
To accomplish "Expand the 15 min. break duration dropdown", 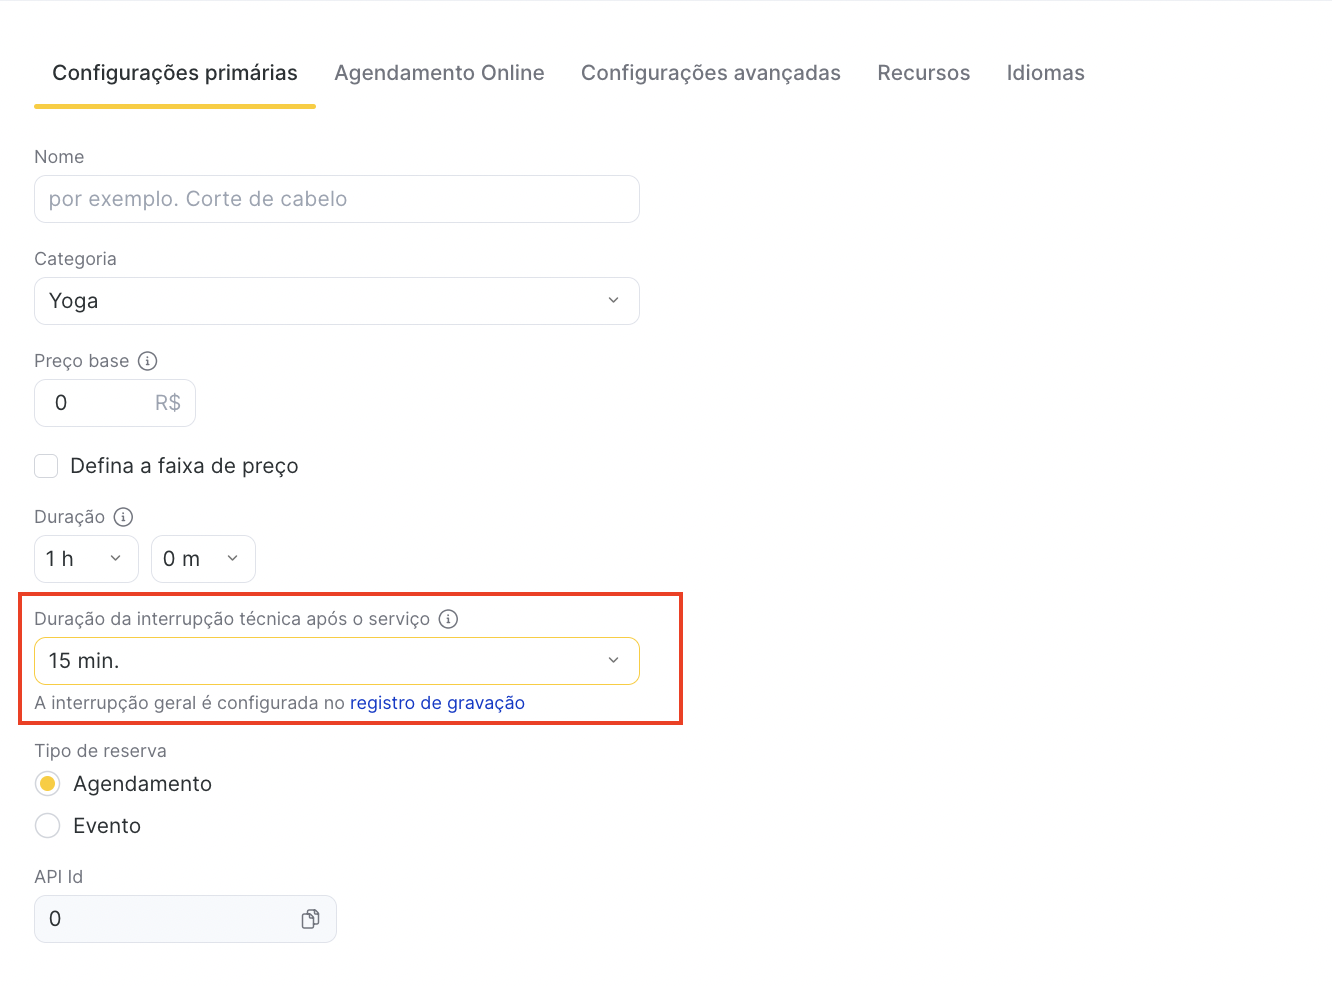I will (336, 661).
